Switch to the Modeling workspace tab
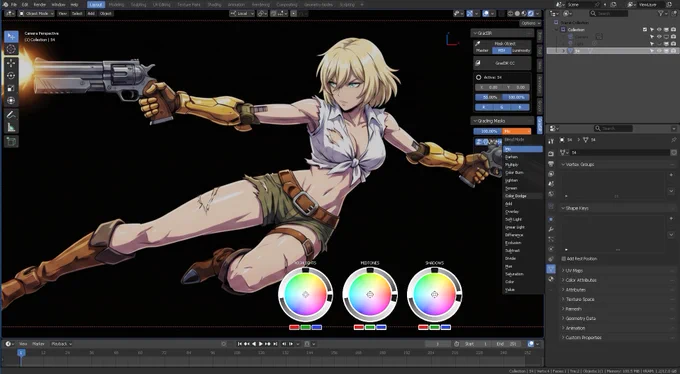 116,4
